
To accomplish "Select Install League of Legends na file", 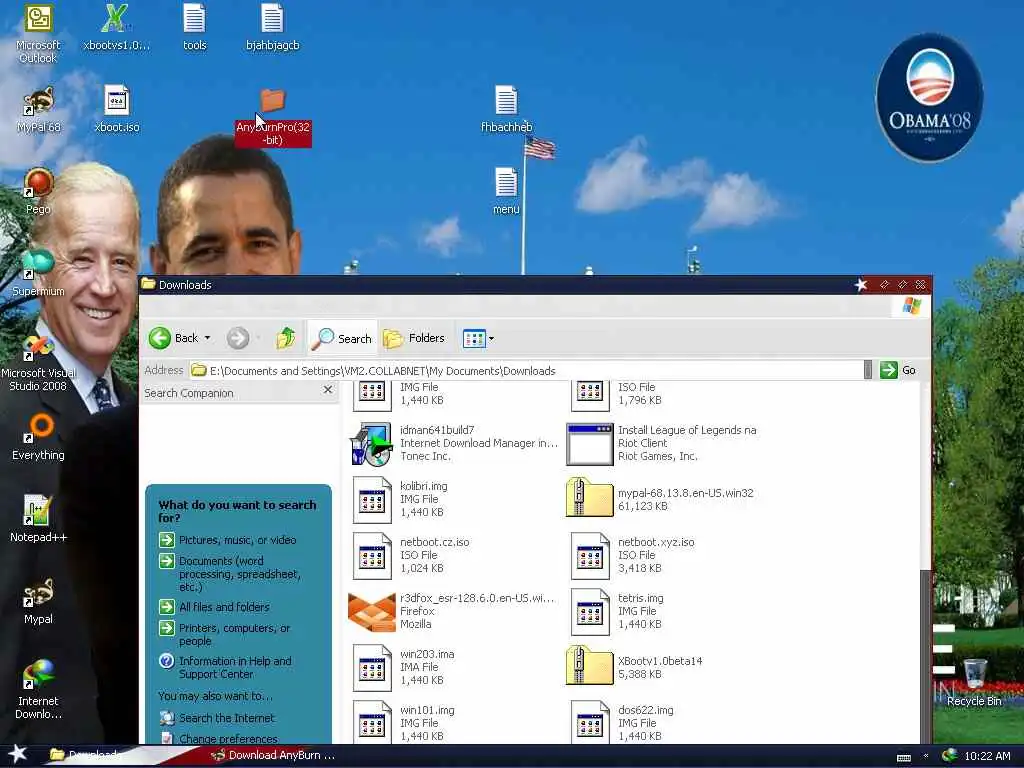I will [662, 443].
